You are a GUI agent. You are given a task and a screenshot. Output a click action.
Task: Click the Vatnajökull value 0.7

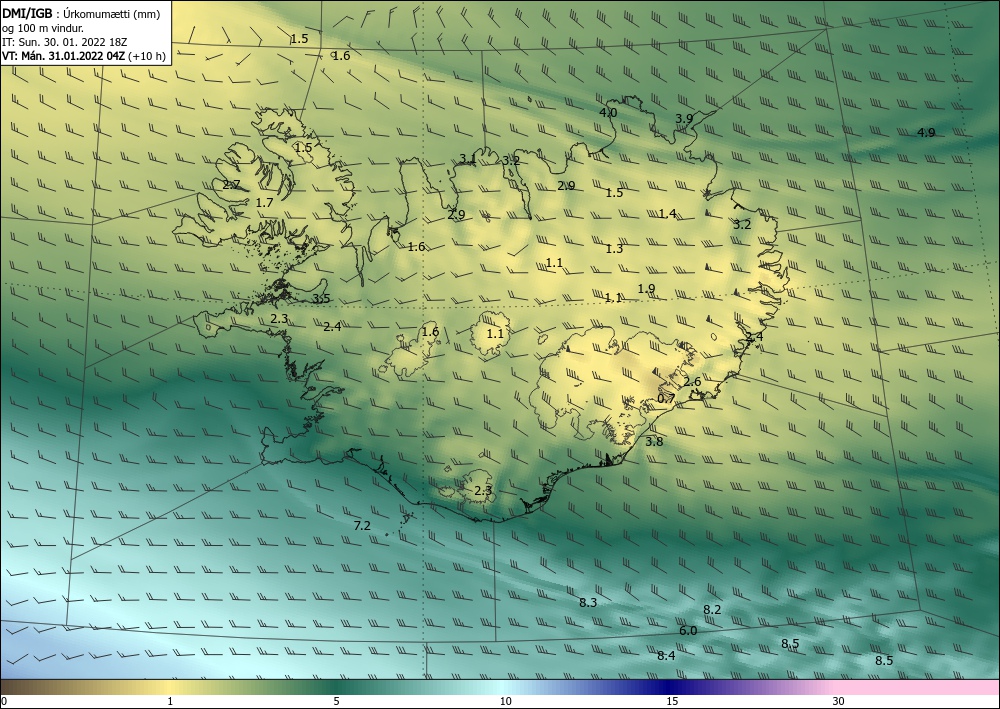point(666,398)
